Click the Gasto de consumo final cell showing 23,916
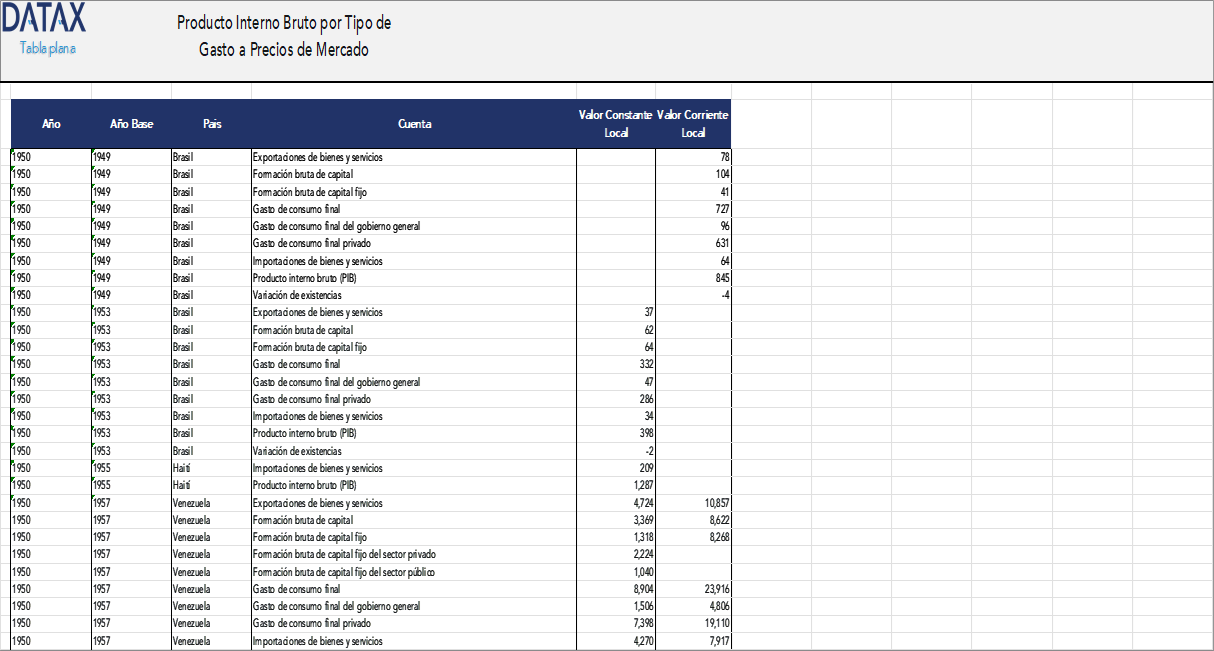 tap(715, 588)
